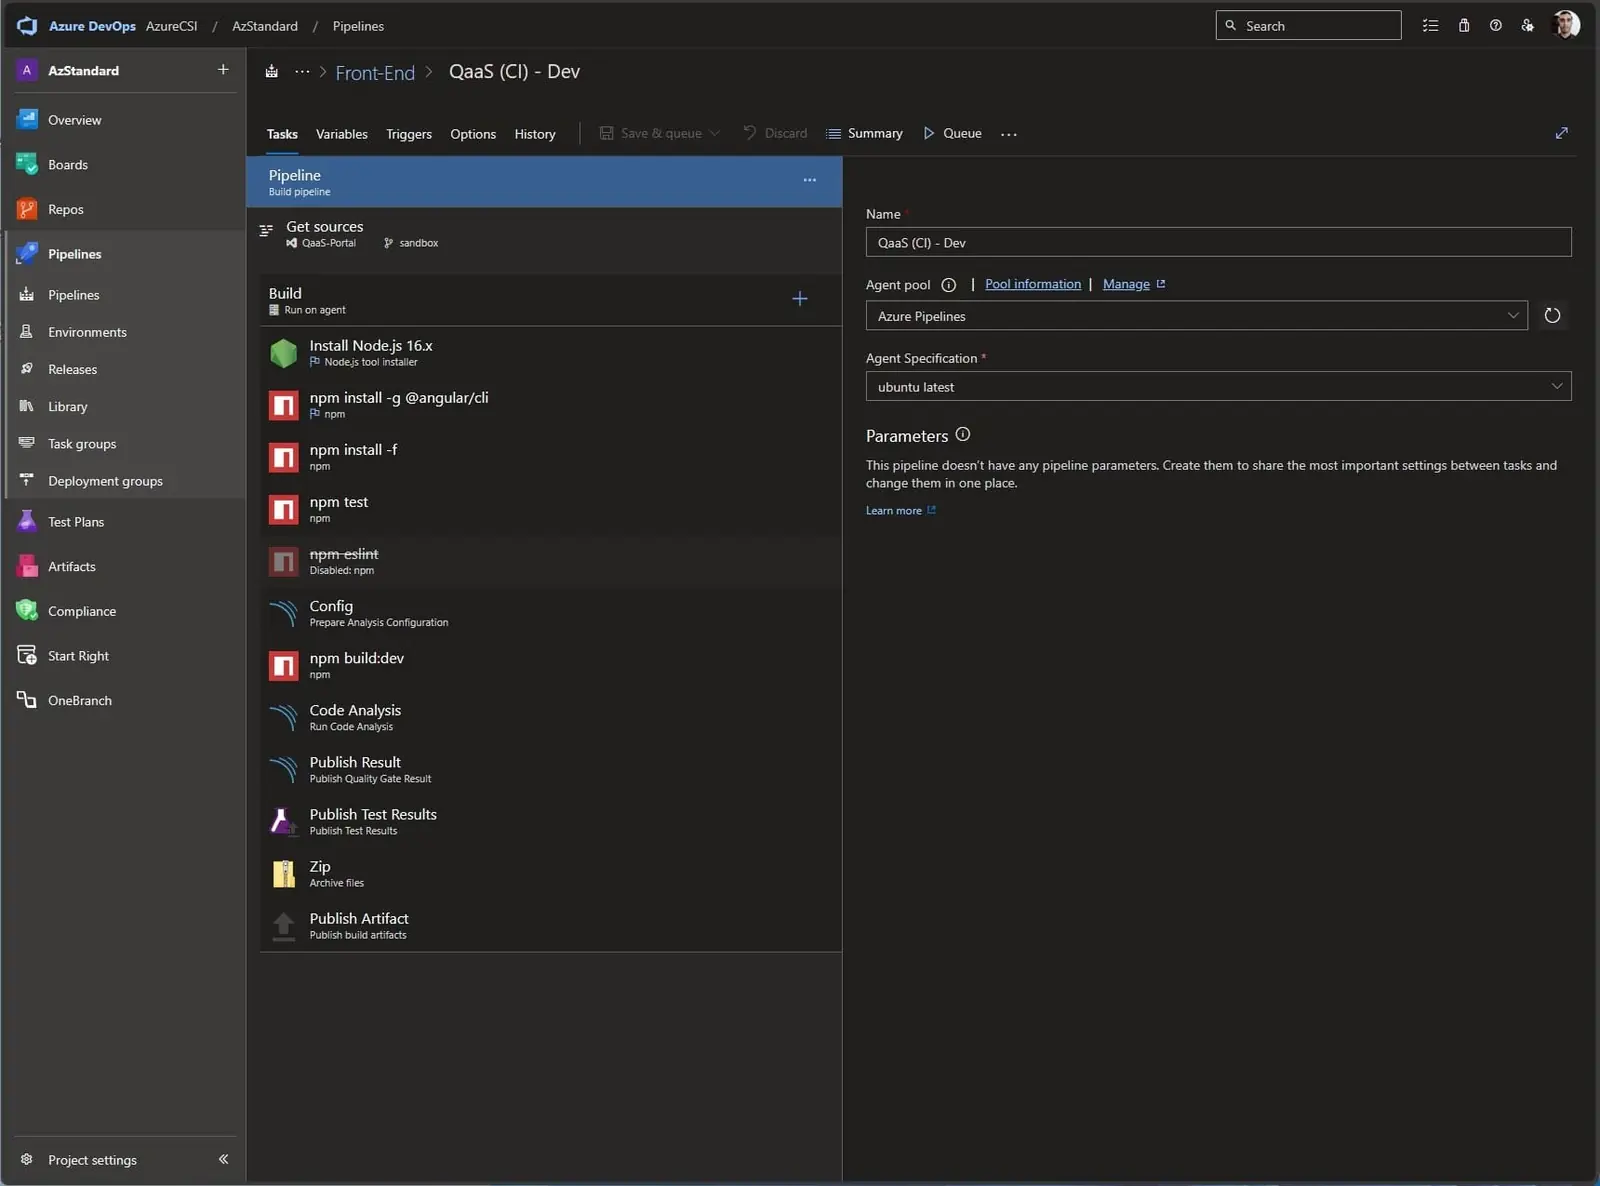Open the Pool information link
Screen dimensions: 1600x1186
point(1033,284)
